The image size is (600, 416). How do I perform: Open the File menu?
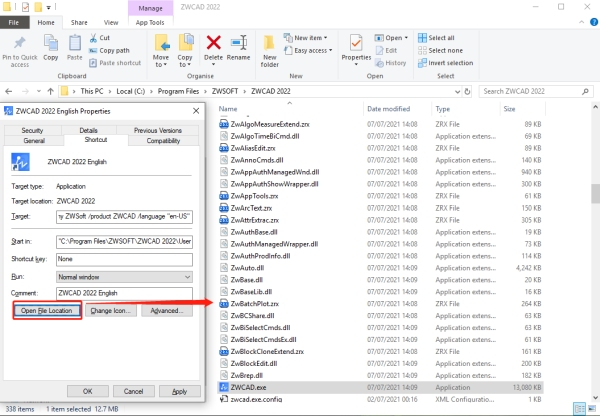point(14,23)
